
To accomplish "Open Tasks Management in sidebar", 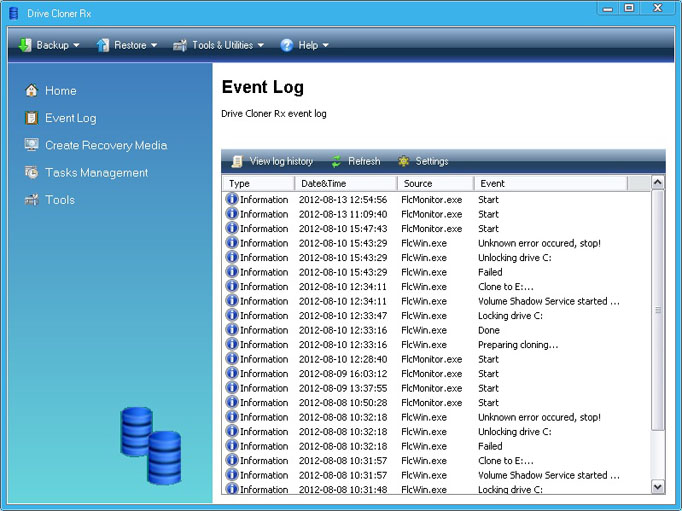I will tap(97, 173).
